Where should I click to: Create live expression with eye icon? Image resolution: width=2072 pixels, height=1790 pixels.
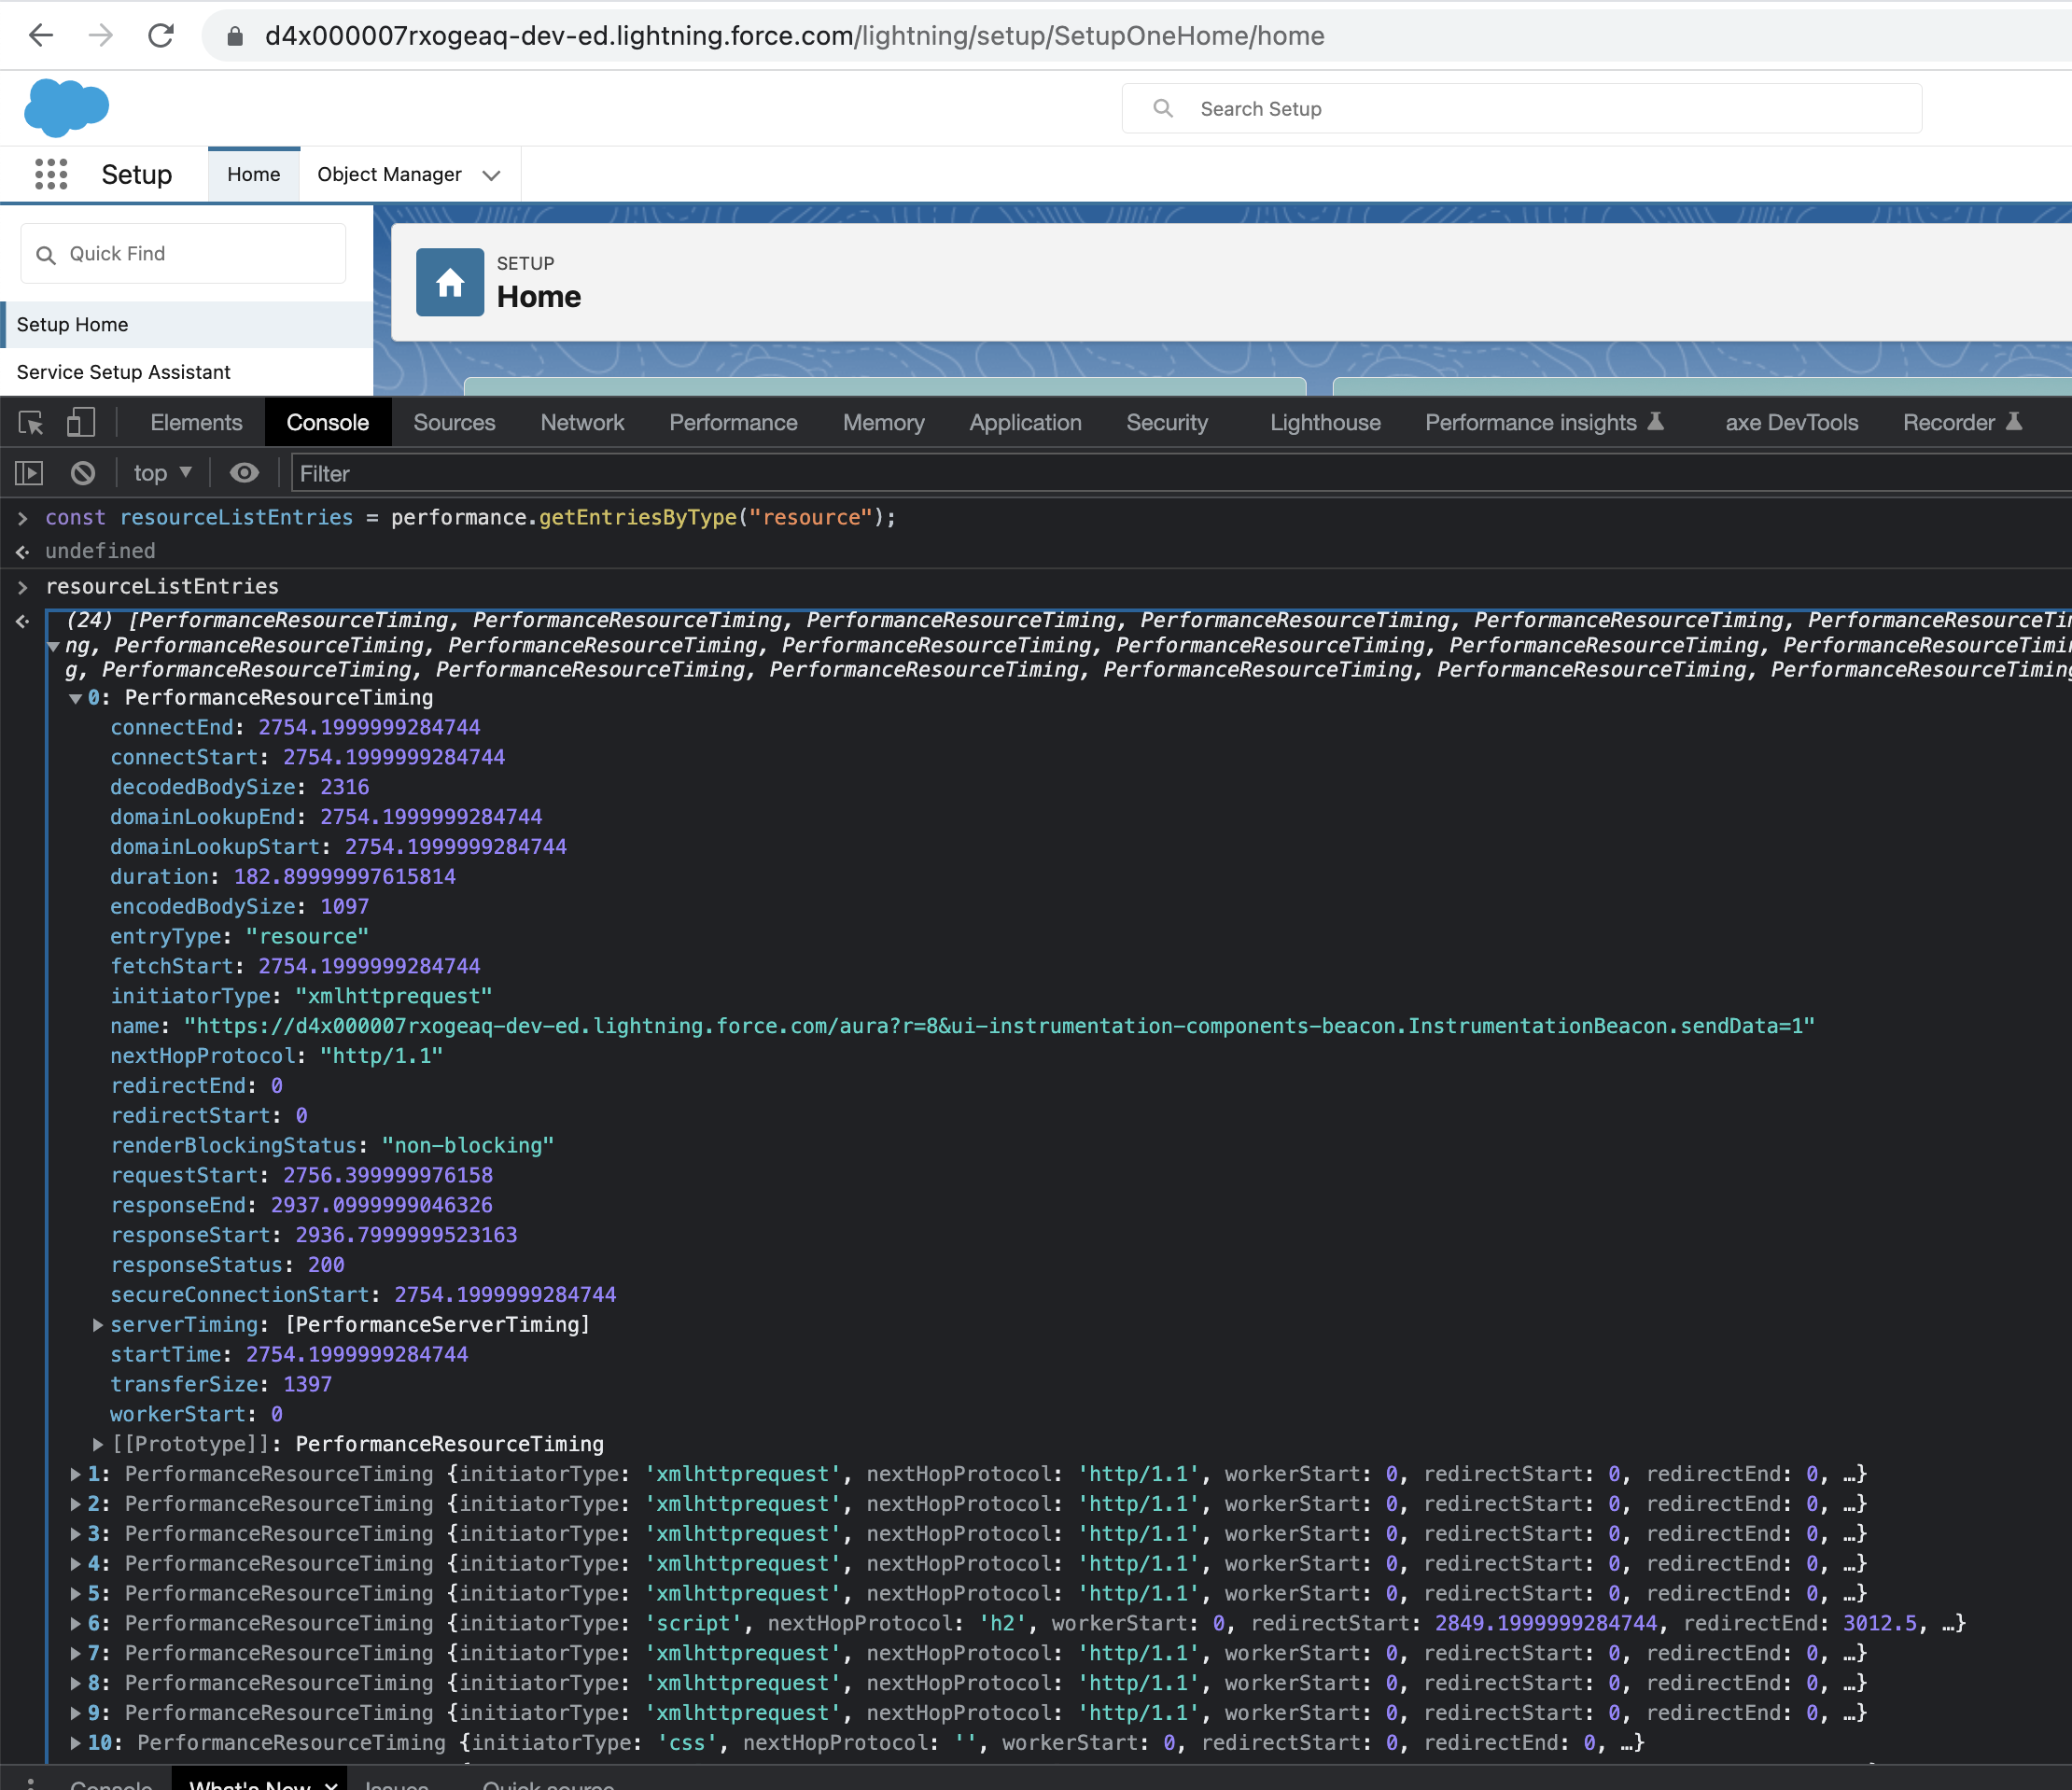pyautogui.click(x=244, y=473)
